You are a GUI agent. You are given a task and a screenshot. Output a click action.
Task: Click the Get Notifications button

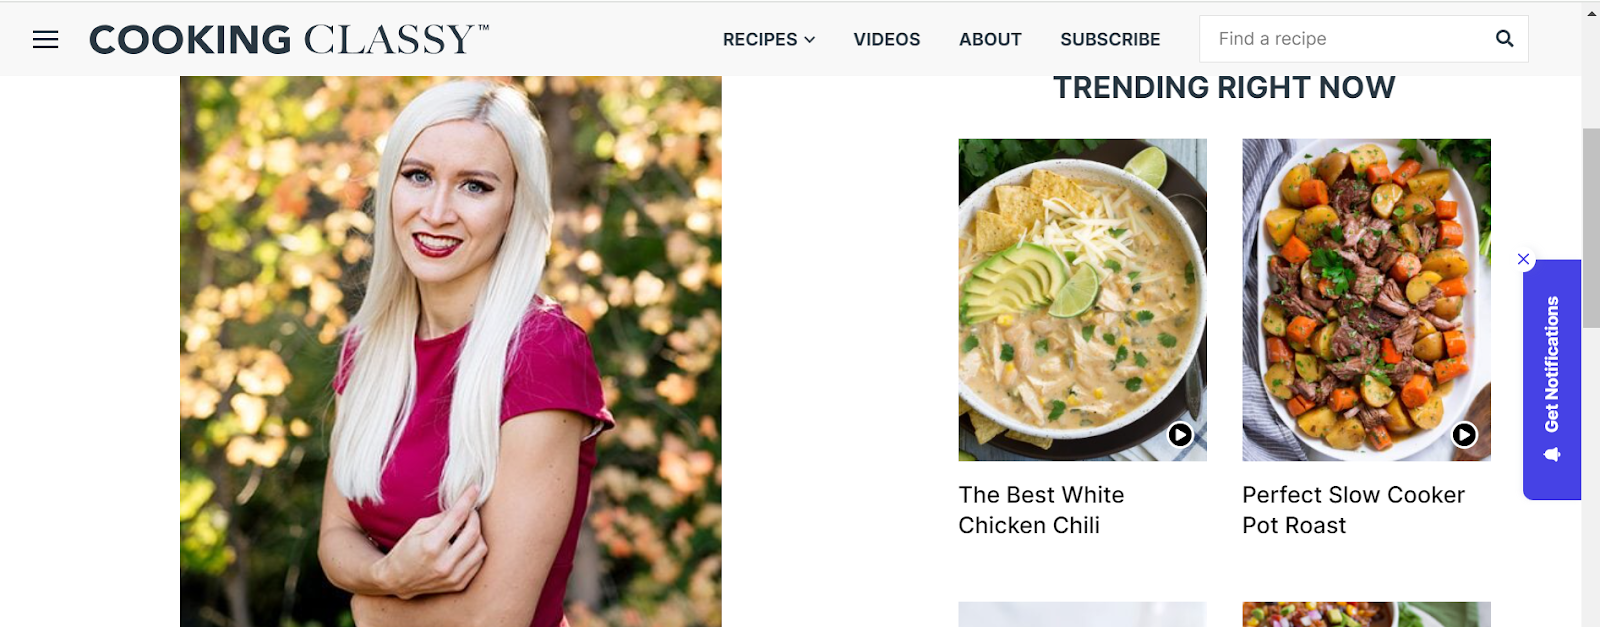click(x=1552, y=379)
